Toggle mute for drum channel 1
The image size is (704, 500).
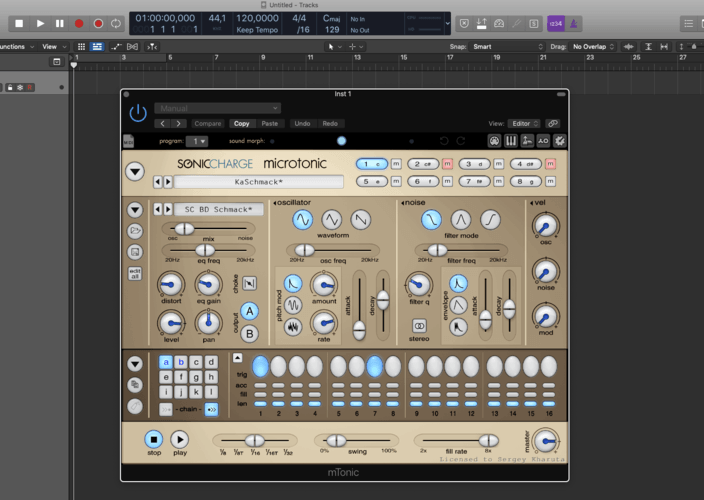pyautogui.click(x=396, y=164)
